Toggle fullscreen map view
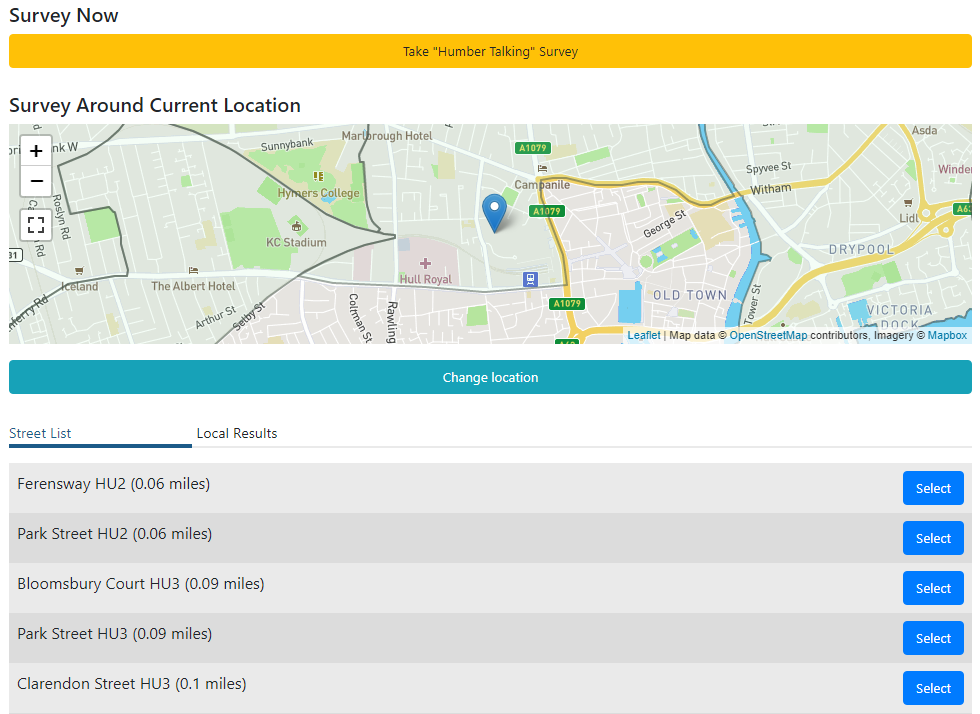The image size is (980, 714). tap(36, 225)
